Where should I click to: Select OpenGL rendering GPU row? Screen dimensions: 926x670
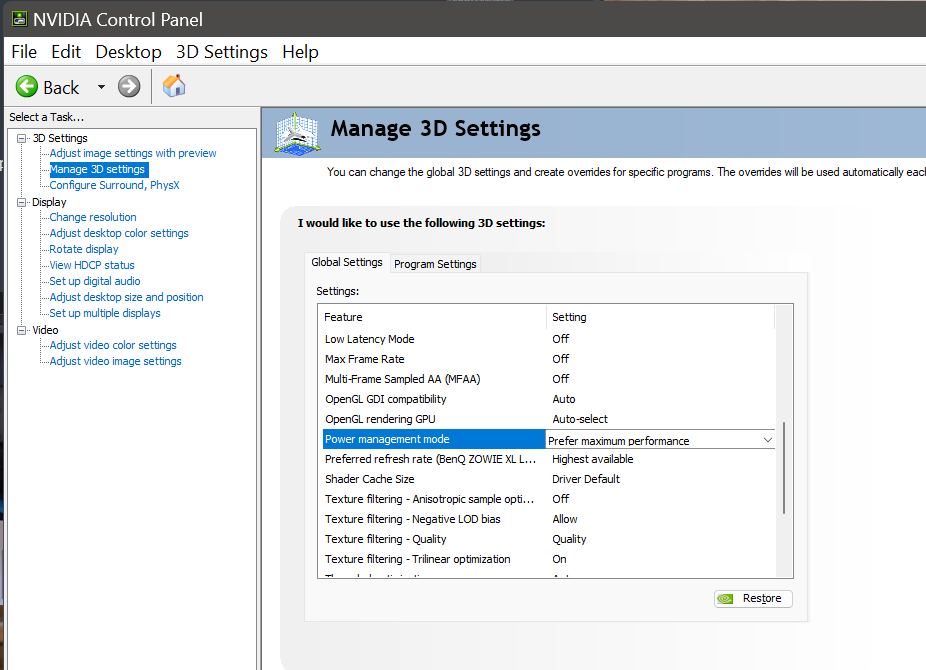pyautogui.click(x=549, y=419)
